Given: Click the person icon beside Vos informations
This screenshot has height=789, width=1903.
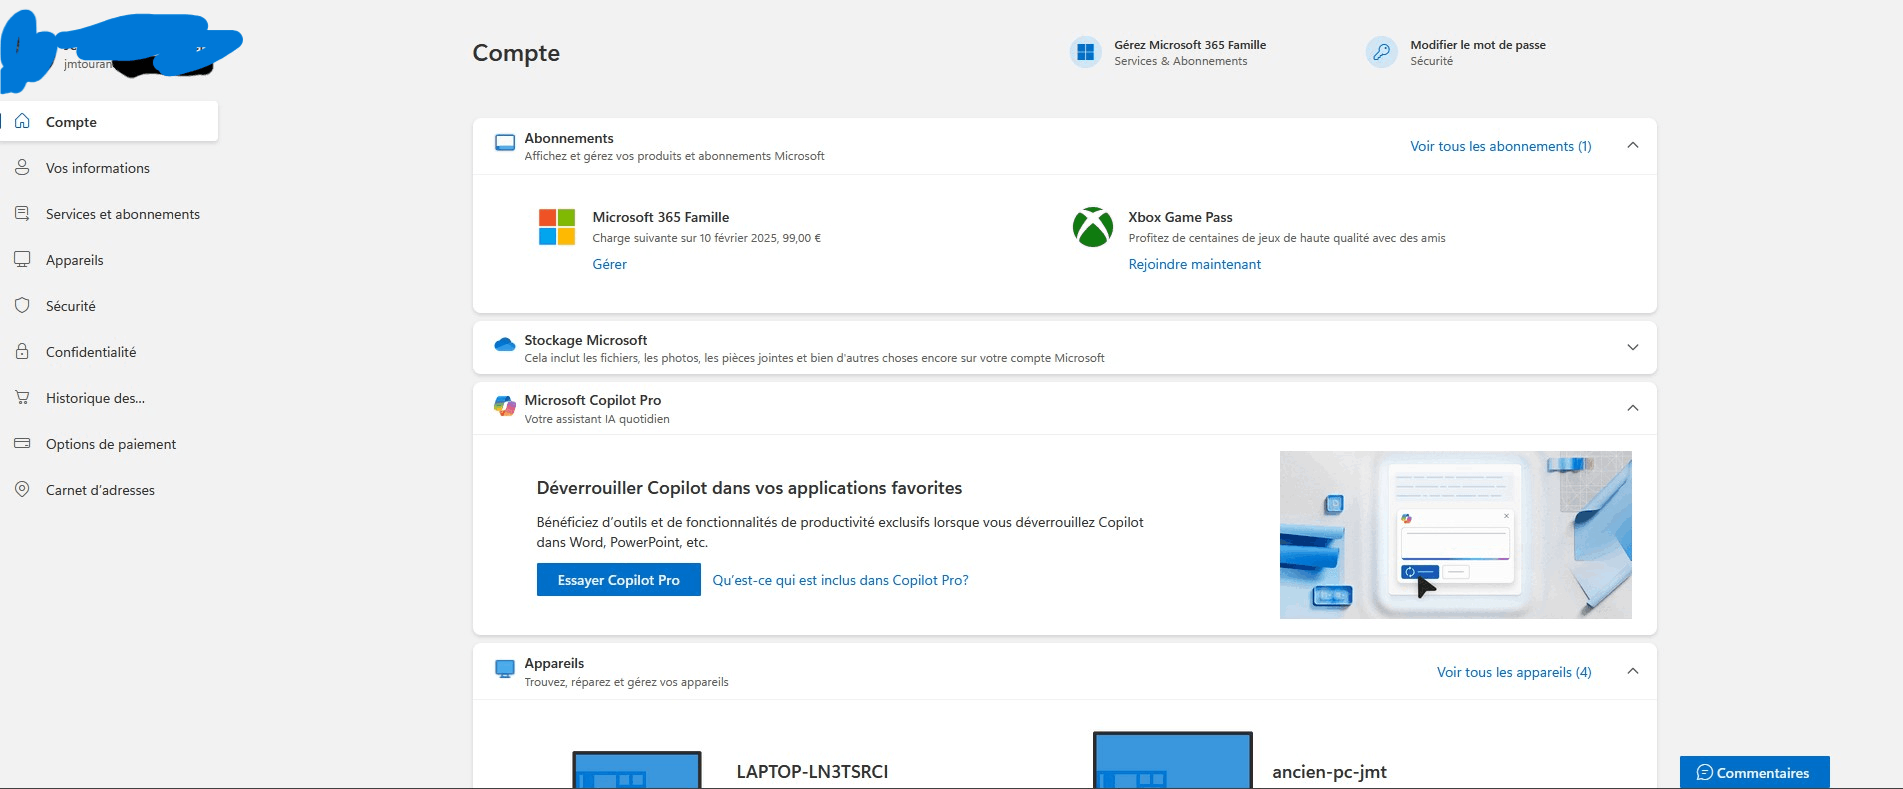Looking at the screenshot, I should 22,167.
